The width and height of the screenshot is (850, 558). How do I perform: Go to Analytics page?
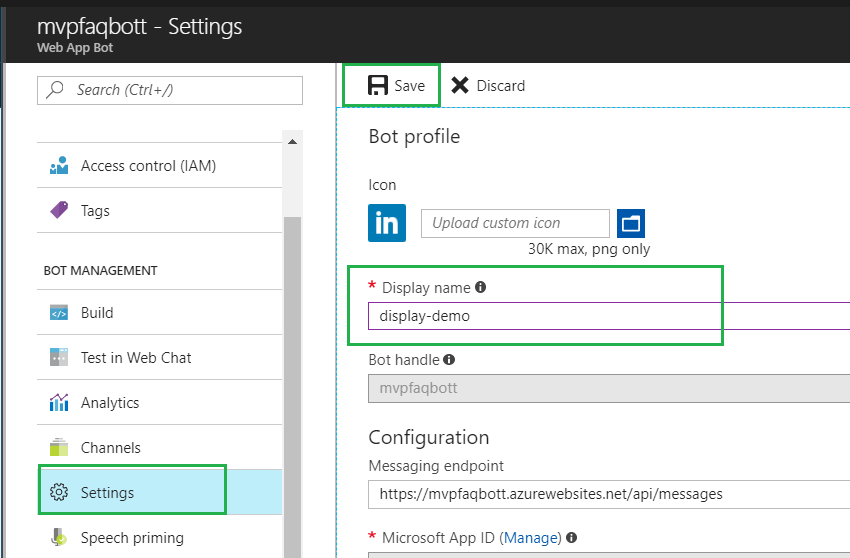pyautogui.click(x=109, y=403)
